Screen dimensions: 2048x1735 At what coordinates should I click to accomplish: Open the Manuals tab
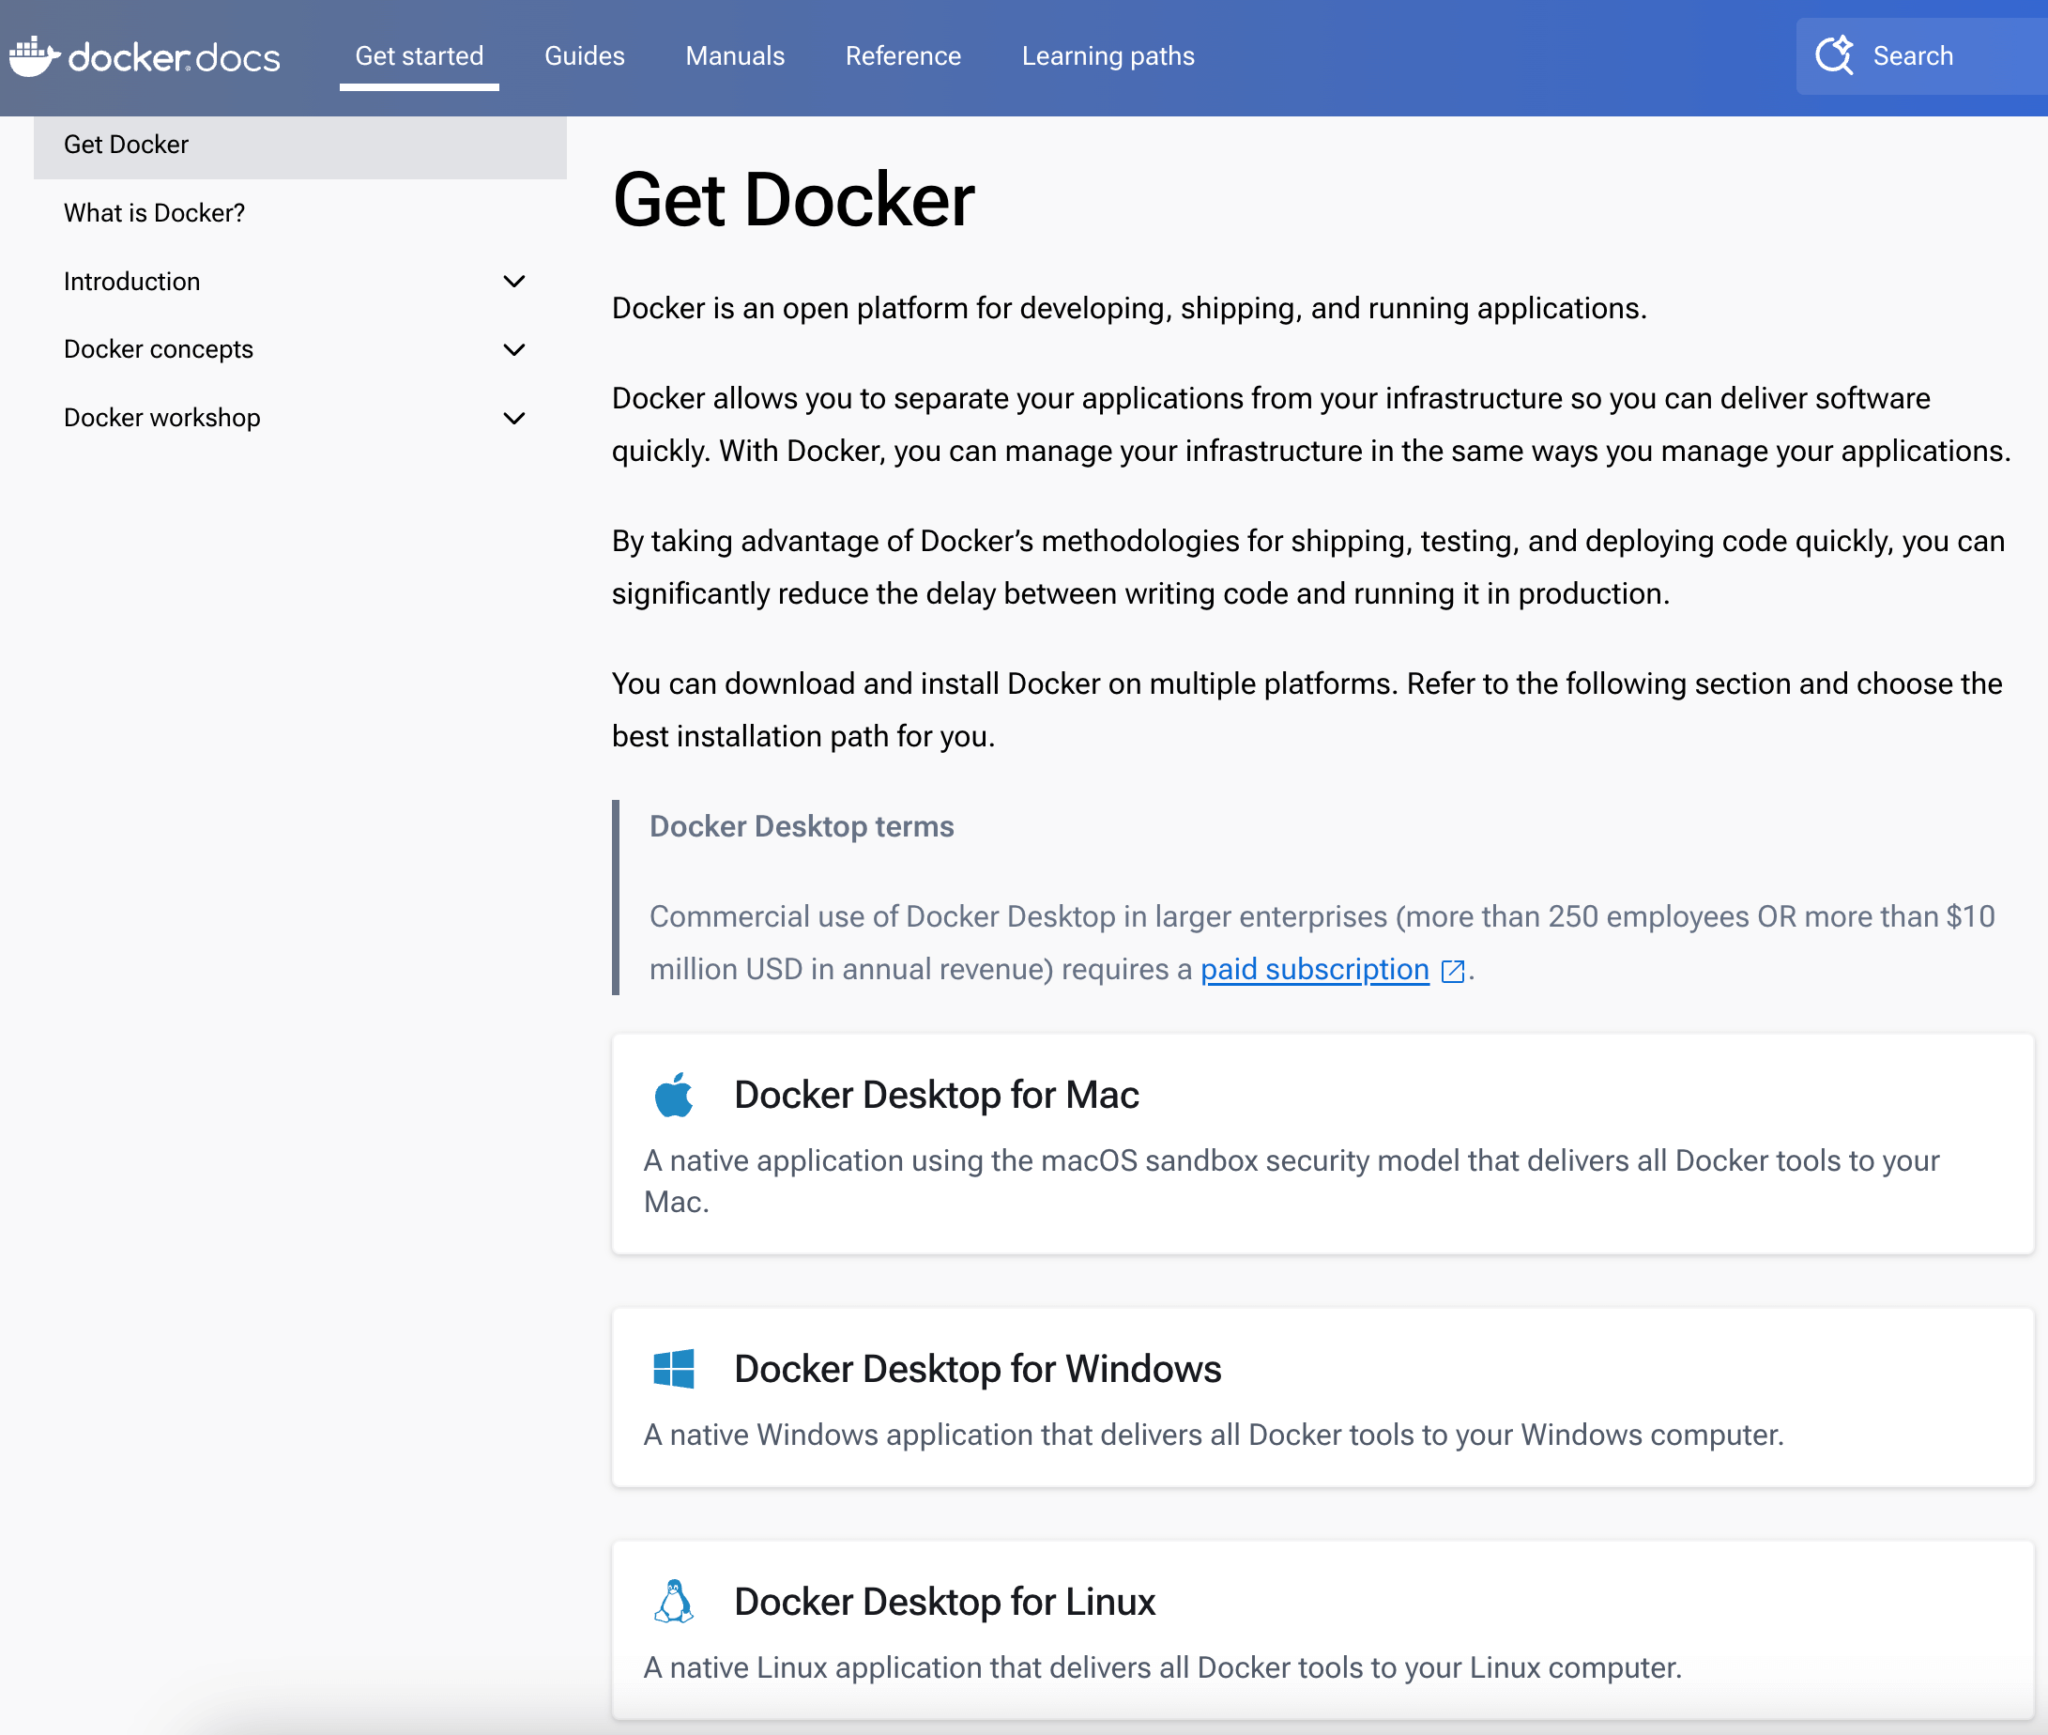pyautogui.click(x=735, y=56)
